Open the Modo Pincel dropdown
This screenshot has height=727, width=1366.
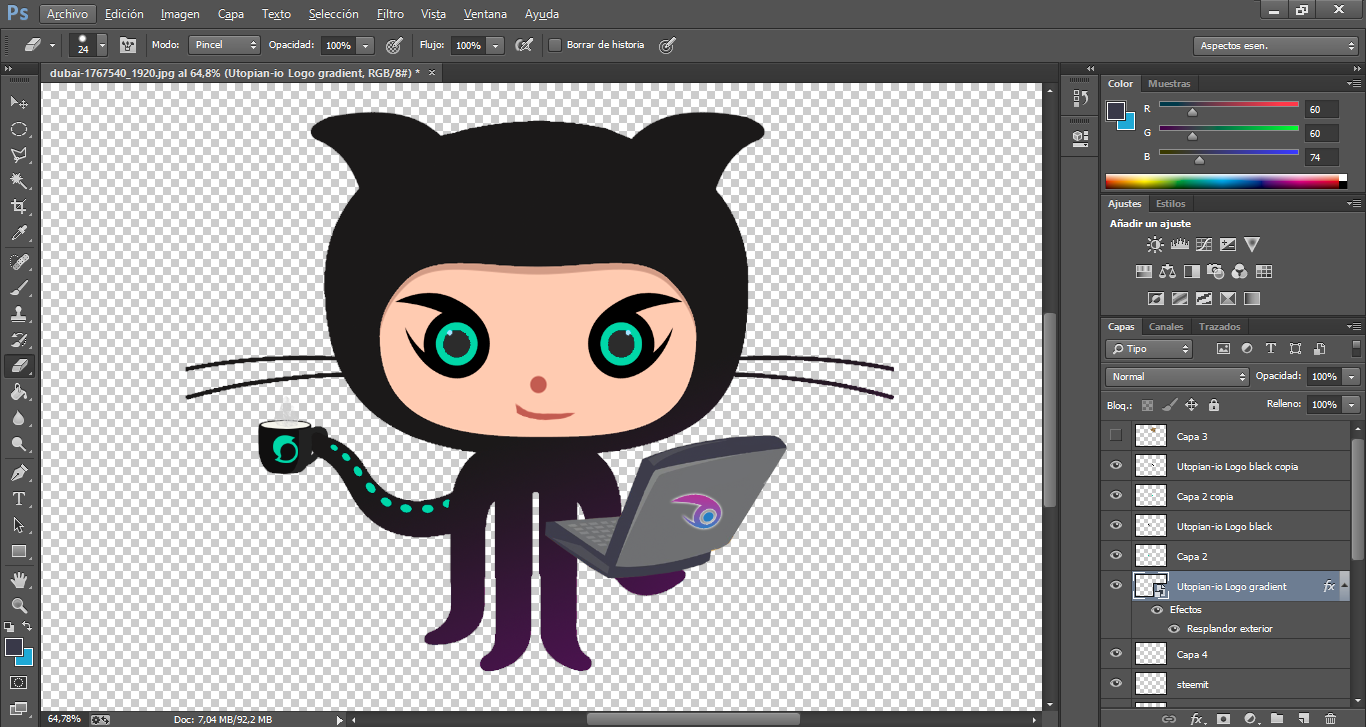click(225, 45)
